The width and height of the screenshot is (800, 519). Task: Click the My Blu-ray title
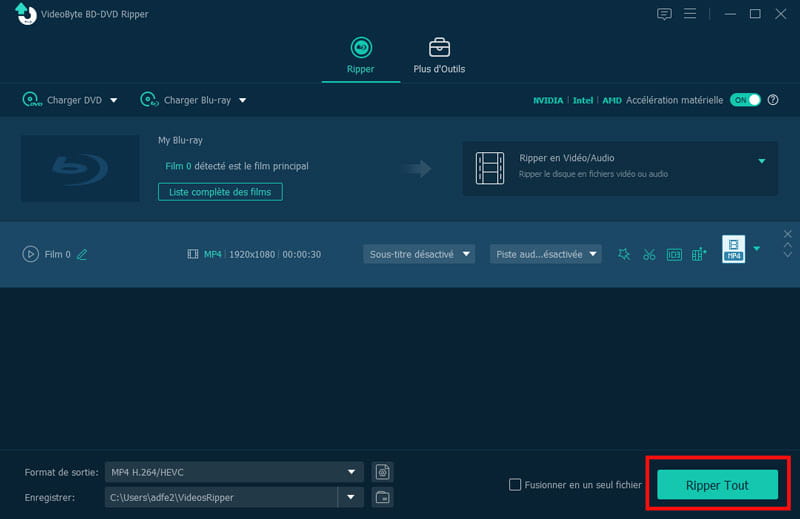click(180, 140)
